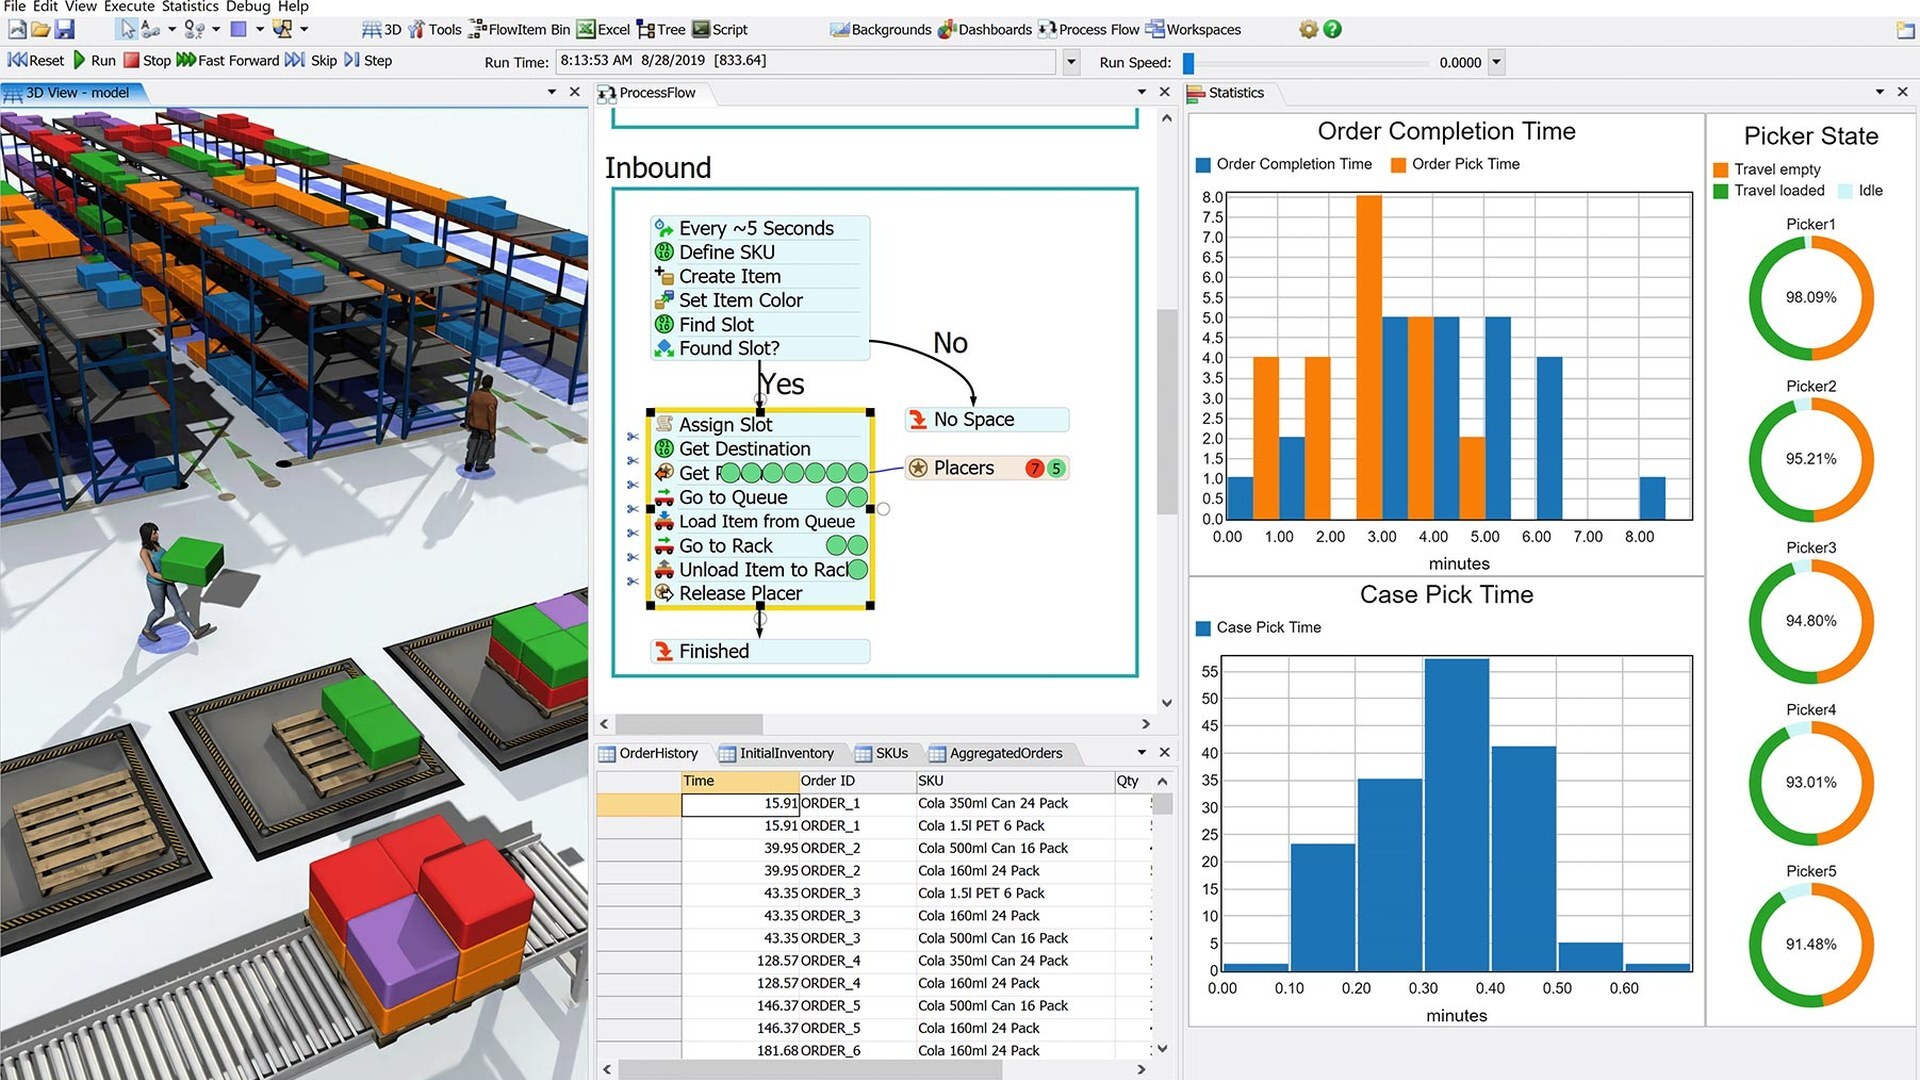Run the simulation
Viewport: 1920px width, 1080px height.
[94, 60]
